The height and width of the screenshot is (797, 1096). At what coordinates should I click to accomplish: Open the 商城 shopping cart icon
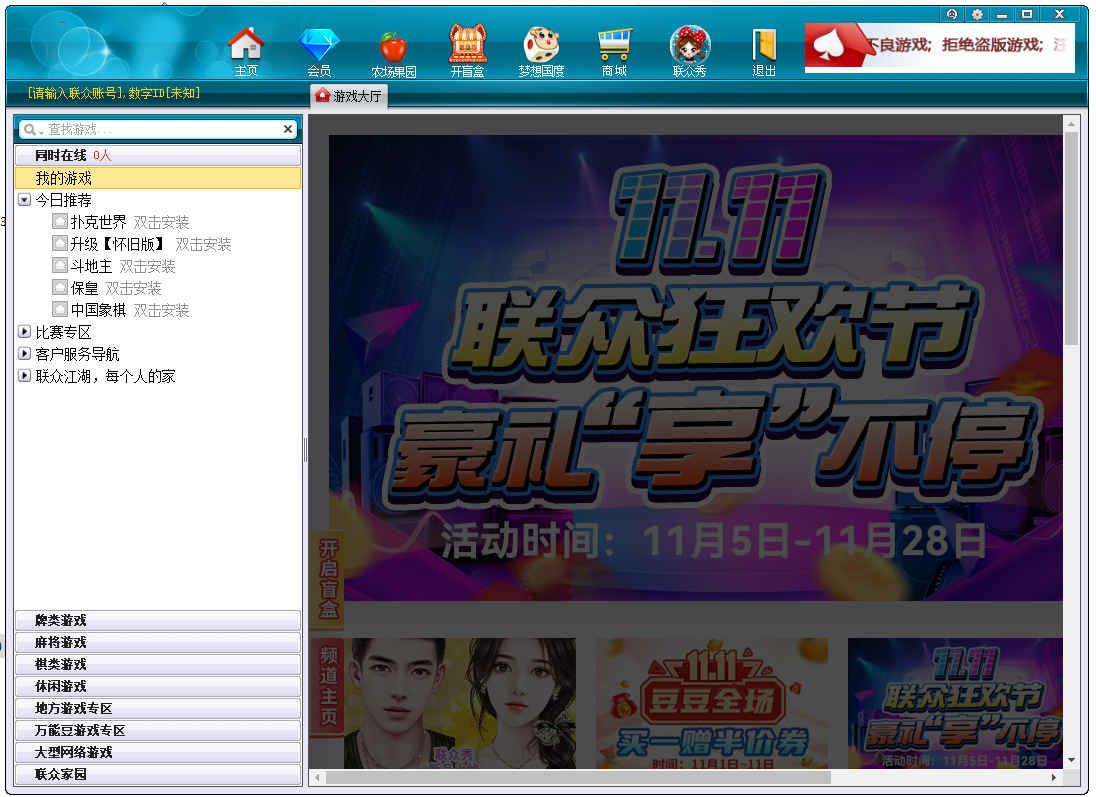[614, 51]
